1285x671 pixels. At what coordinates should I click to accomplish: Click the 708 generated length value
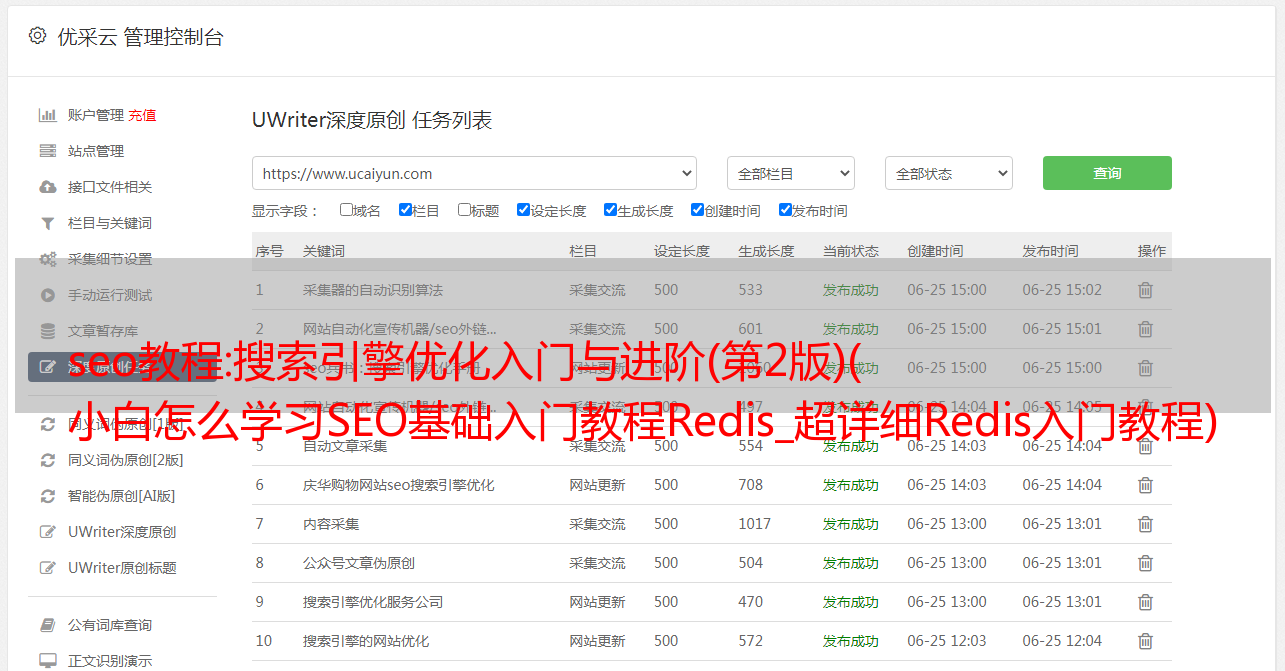(751, 485)
